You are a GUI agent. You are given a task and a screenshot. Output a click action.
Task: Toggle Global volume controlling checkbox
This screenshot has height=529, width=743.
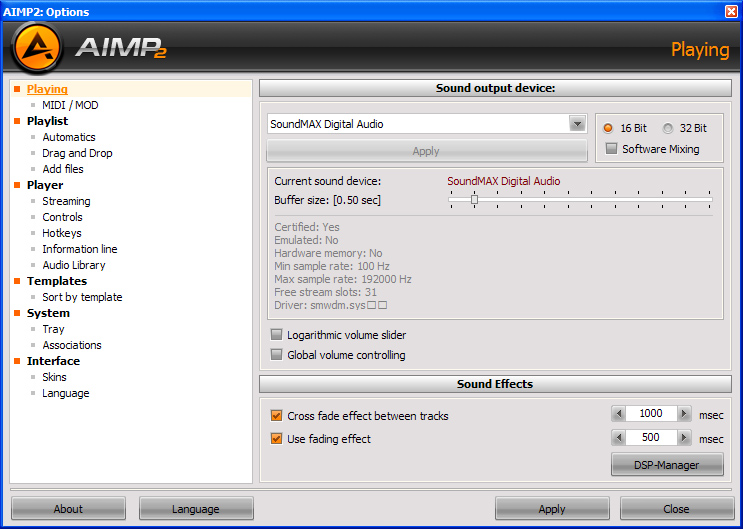tap(276, 355)
